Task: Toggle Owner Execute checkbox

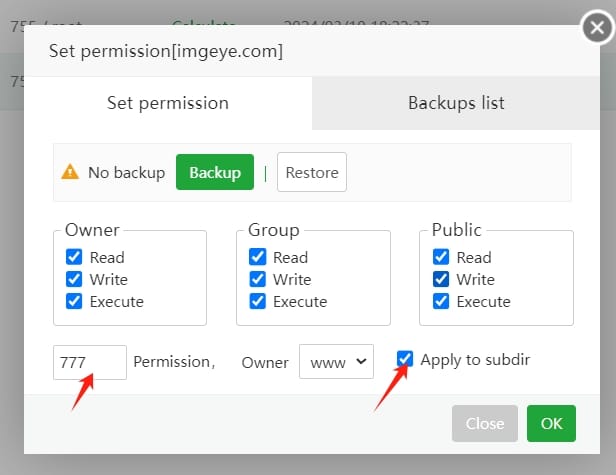Action: (x=74, y=301)
